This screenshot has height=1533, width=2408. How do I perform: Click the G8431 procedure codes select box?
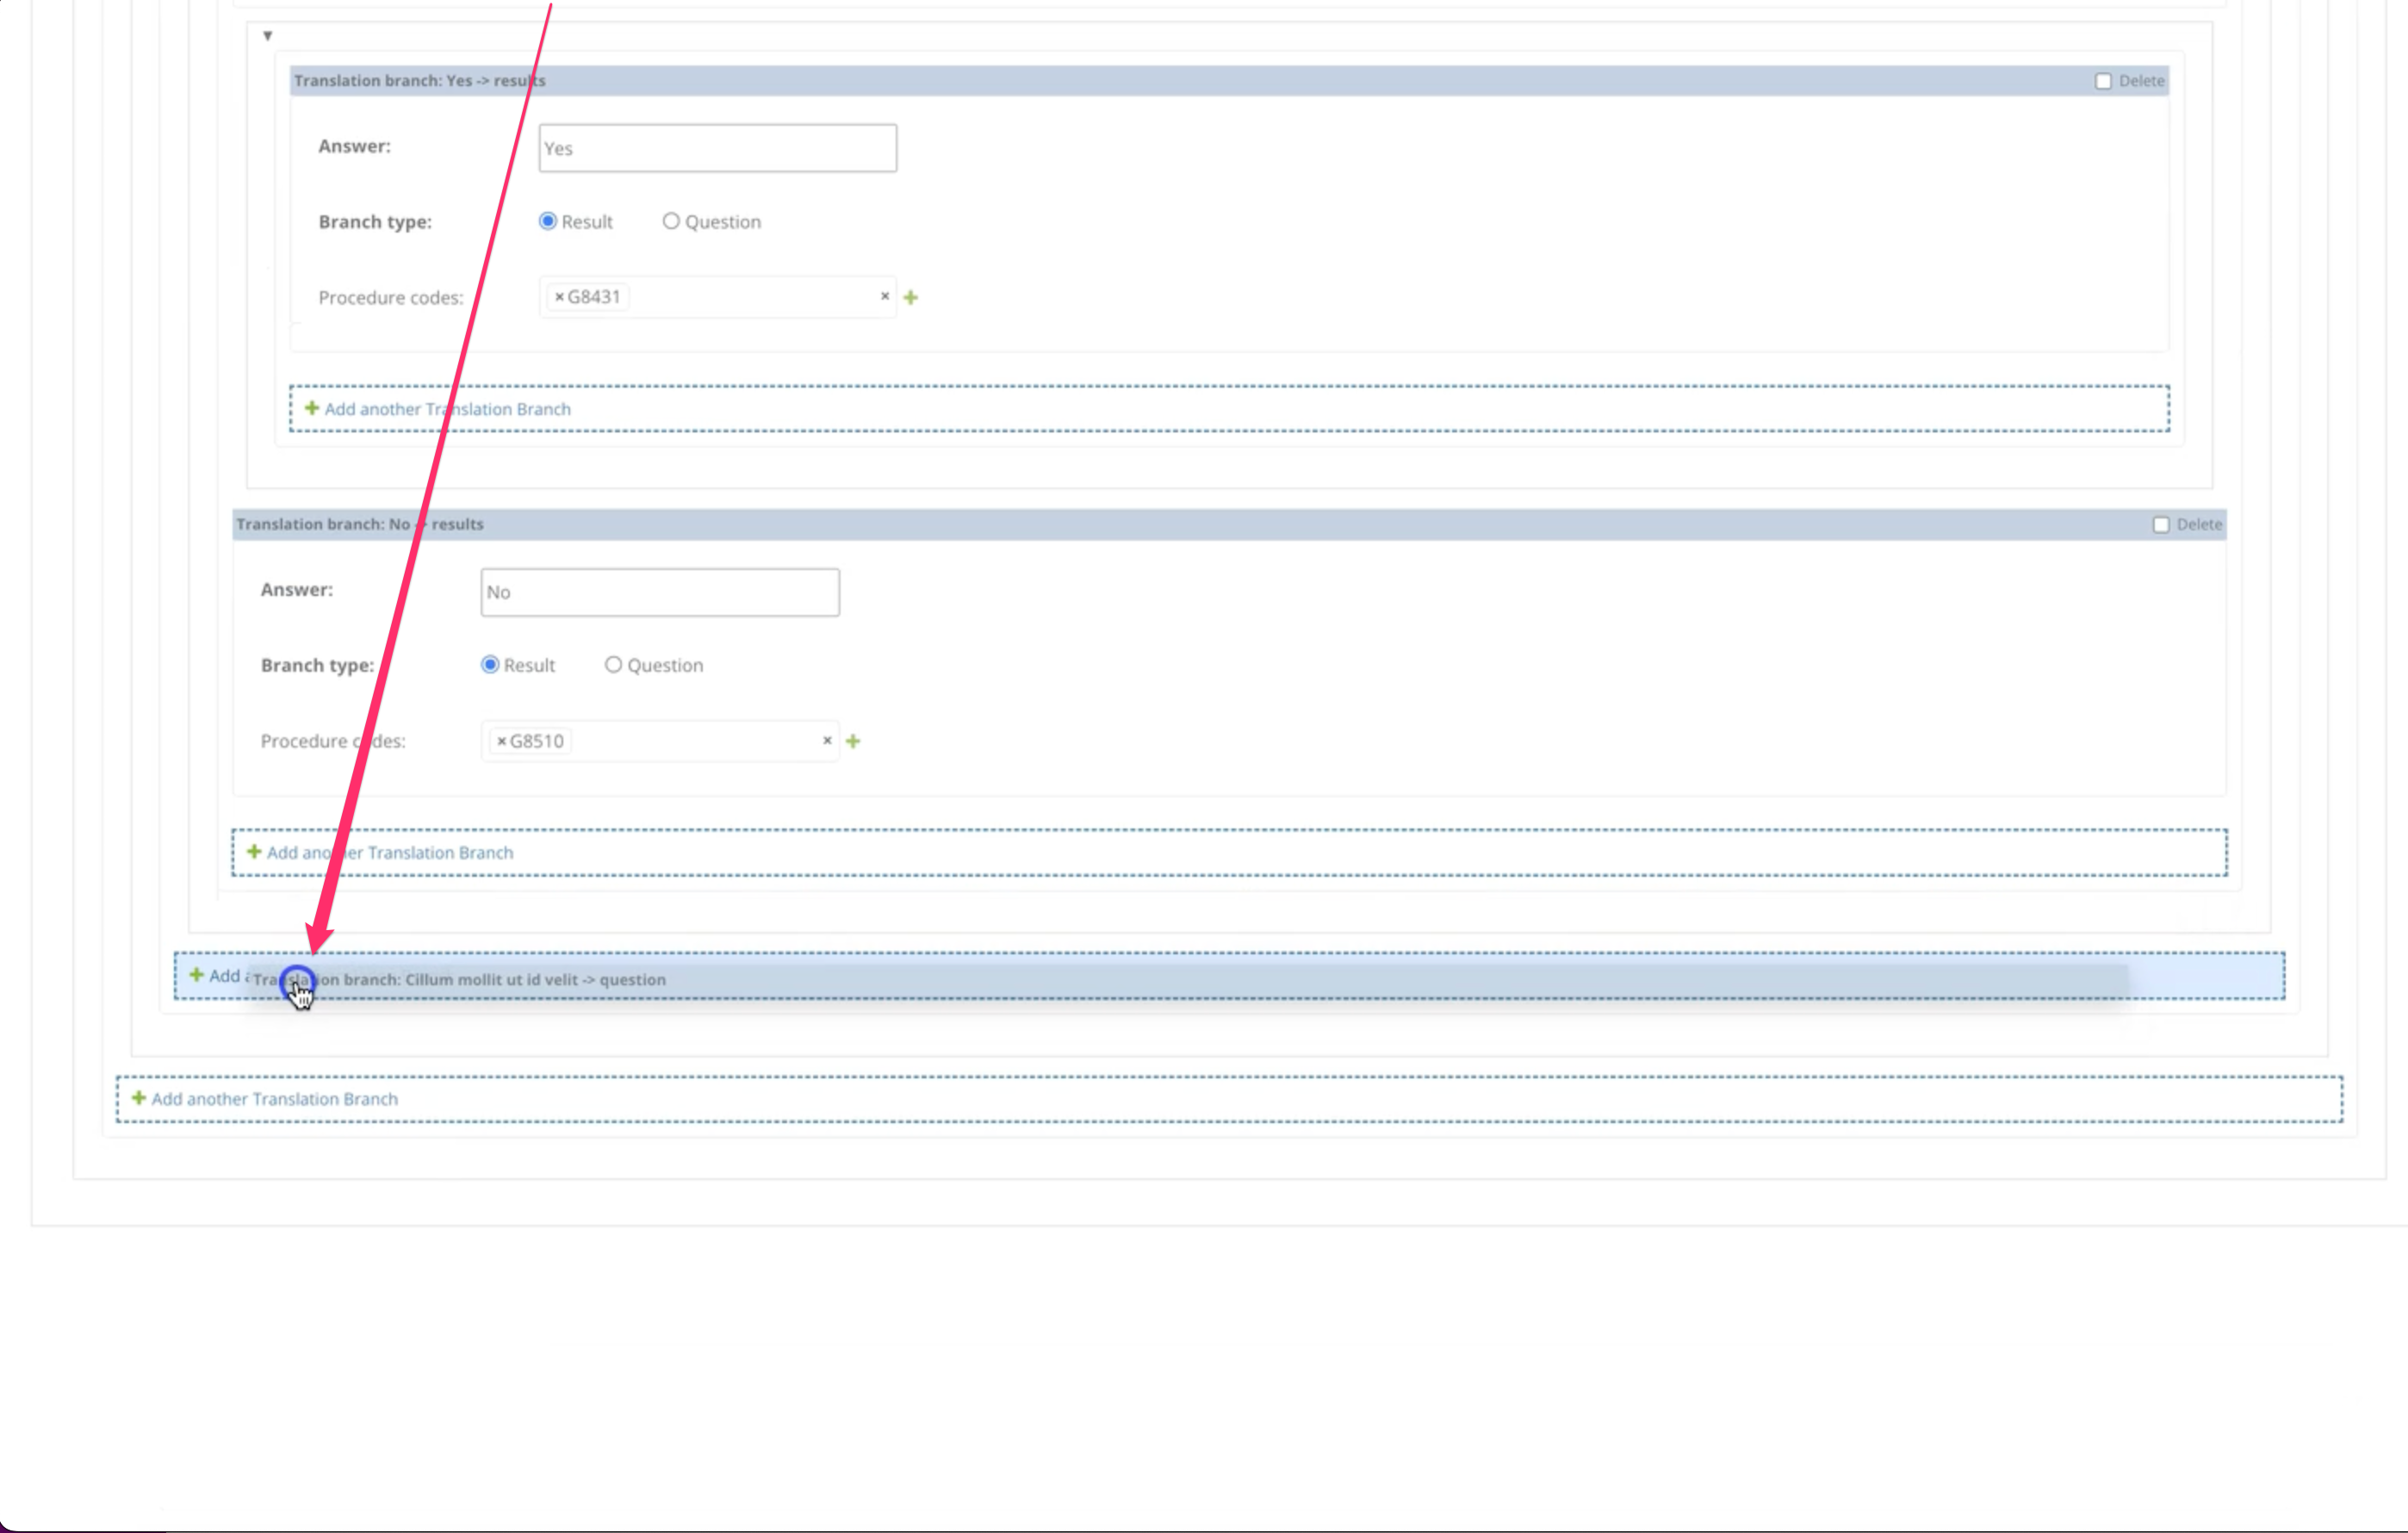(x=748, y=297)
